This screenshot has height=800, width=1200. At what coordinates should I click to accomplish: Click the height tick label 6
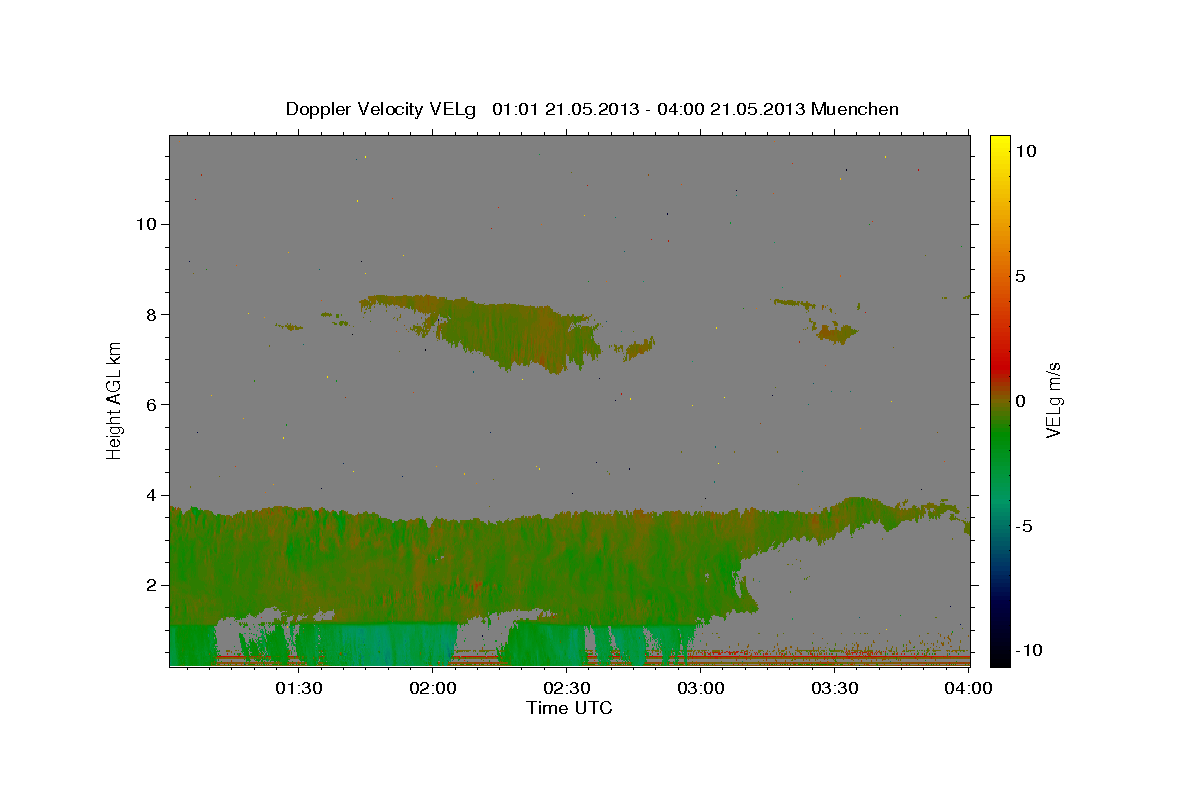pos(150,404)
